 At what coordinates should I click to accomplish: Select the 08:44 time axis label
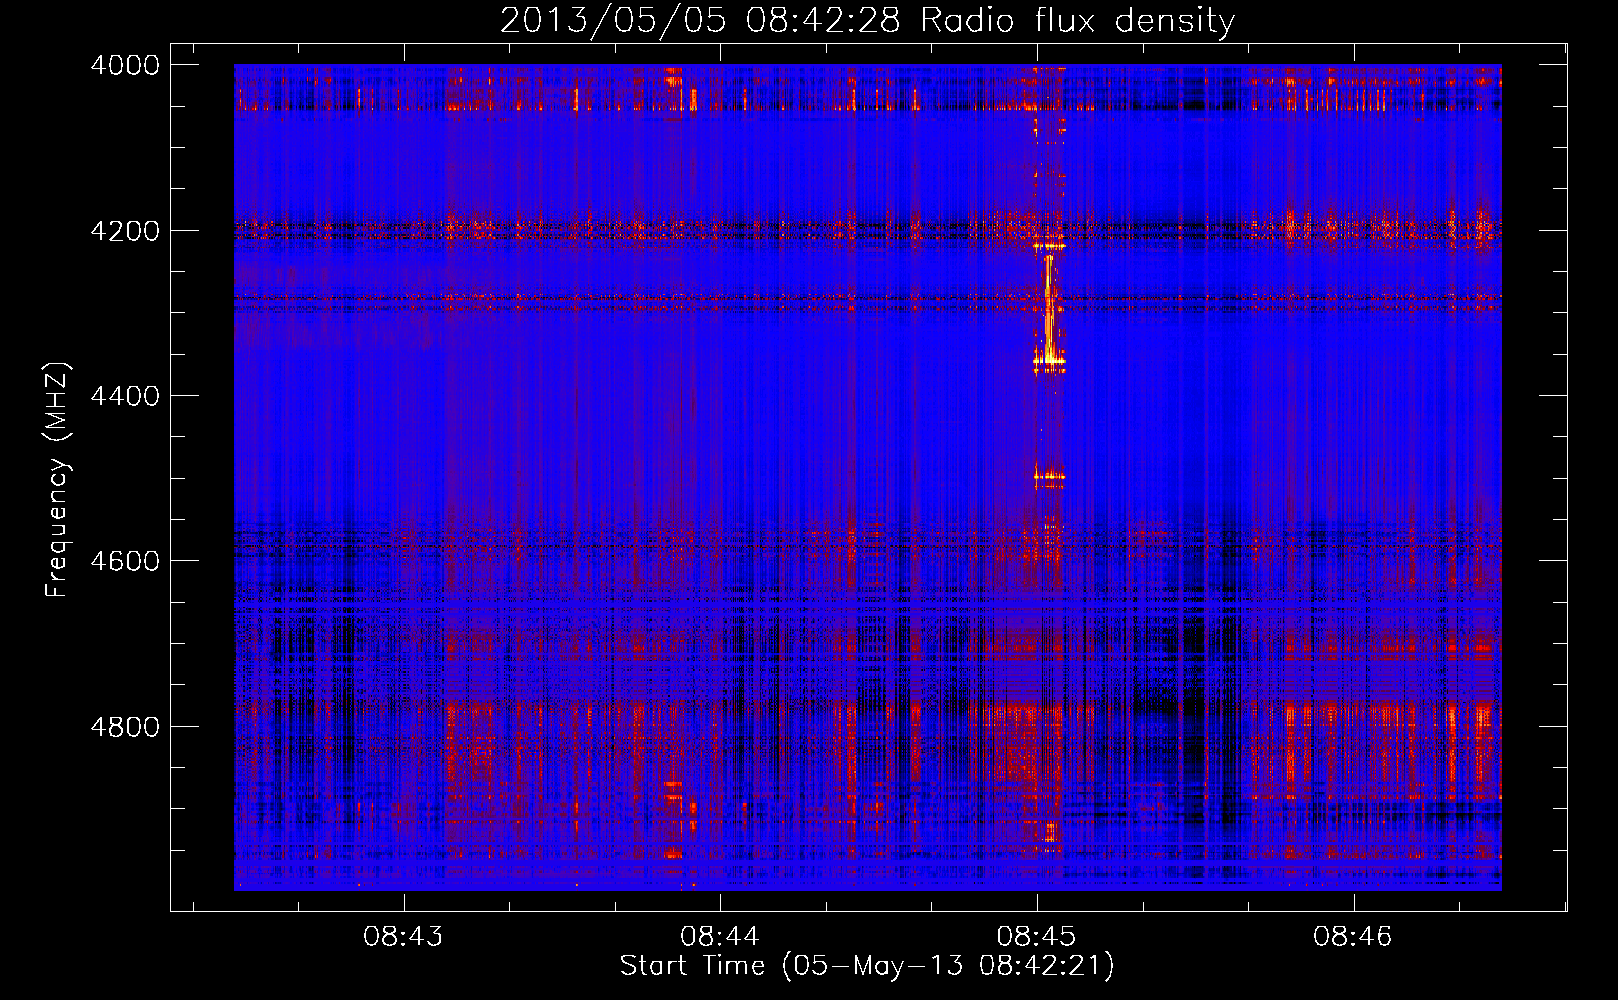tap(720, 937)
